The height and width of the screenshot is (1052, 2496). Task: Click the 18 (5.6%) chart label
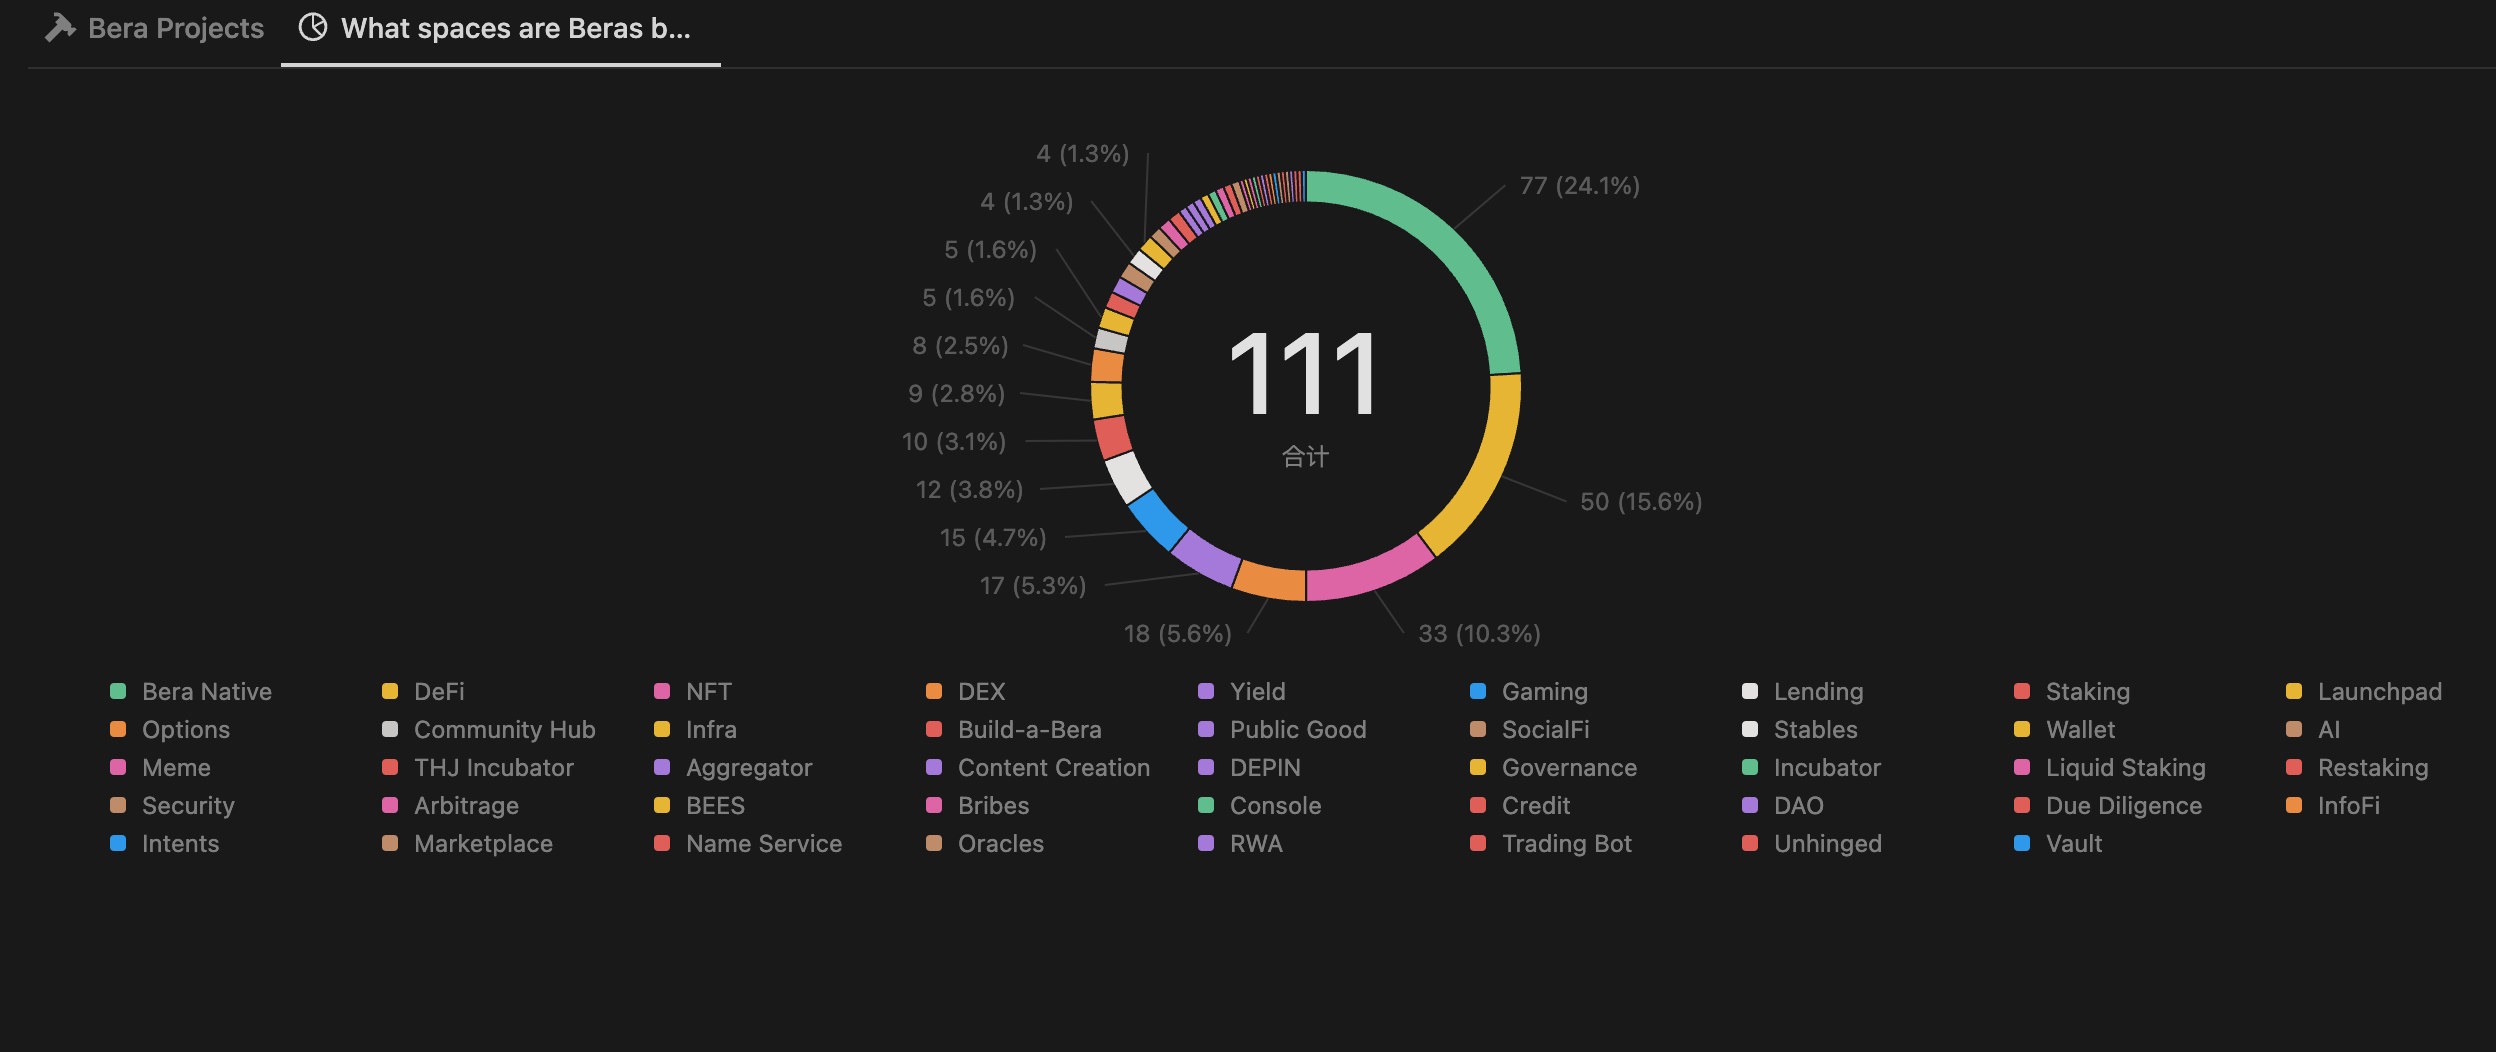click(x=1178, y=633)
